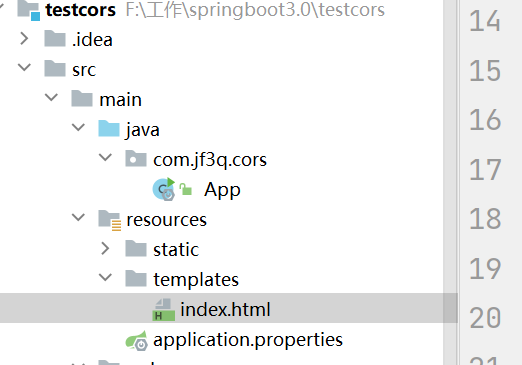522x365 pixels.
Task: Click the application.properties Spring leaf icon
Action: pyautogui.click(x=136, y=340)
